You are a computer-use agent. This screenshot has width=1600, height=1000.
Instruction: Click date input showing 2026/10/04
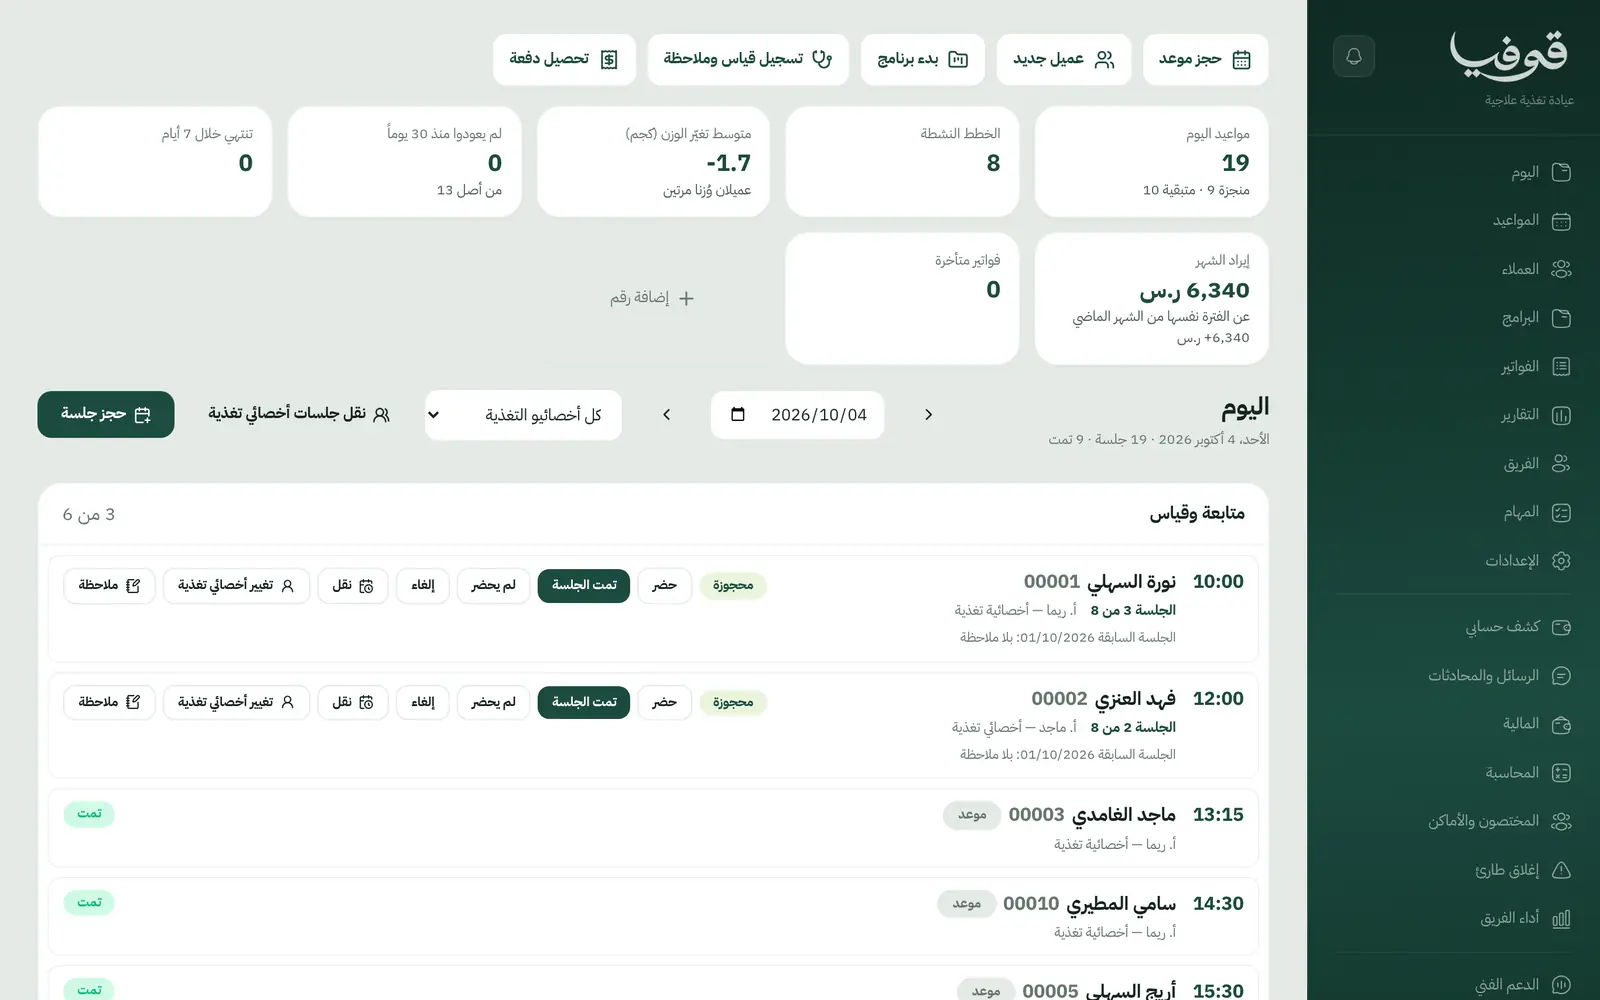797,415
